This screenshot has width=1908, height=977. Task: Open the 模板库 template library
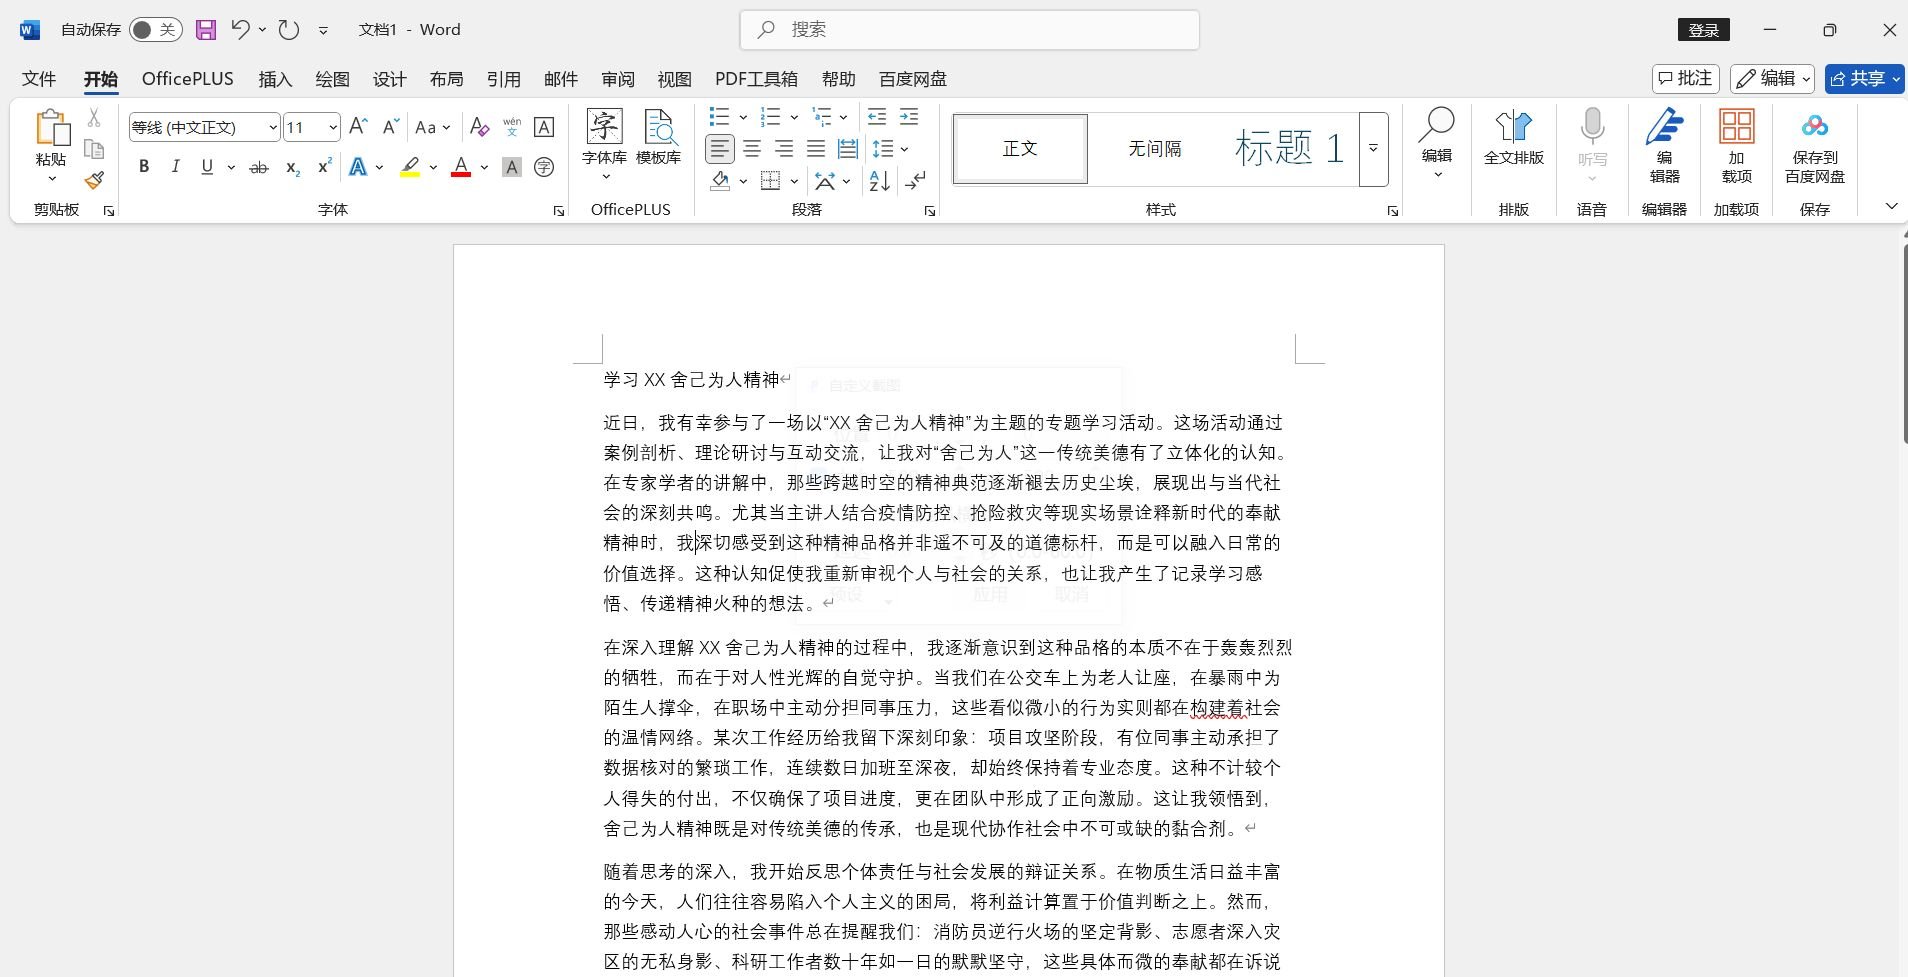click(659, 140)
